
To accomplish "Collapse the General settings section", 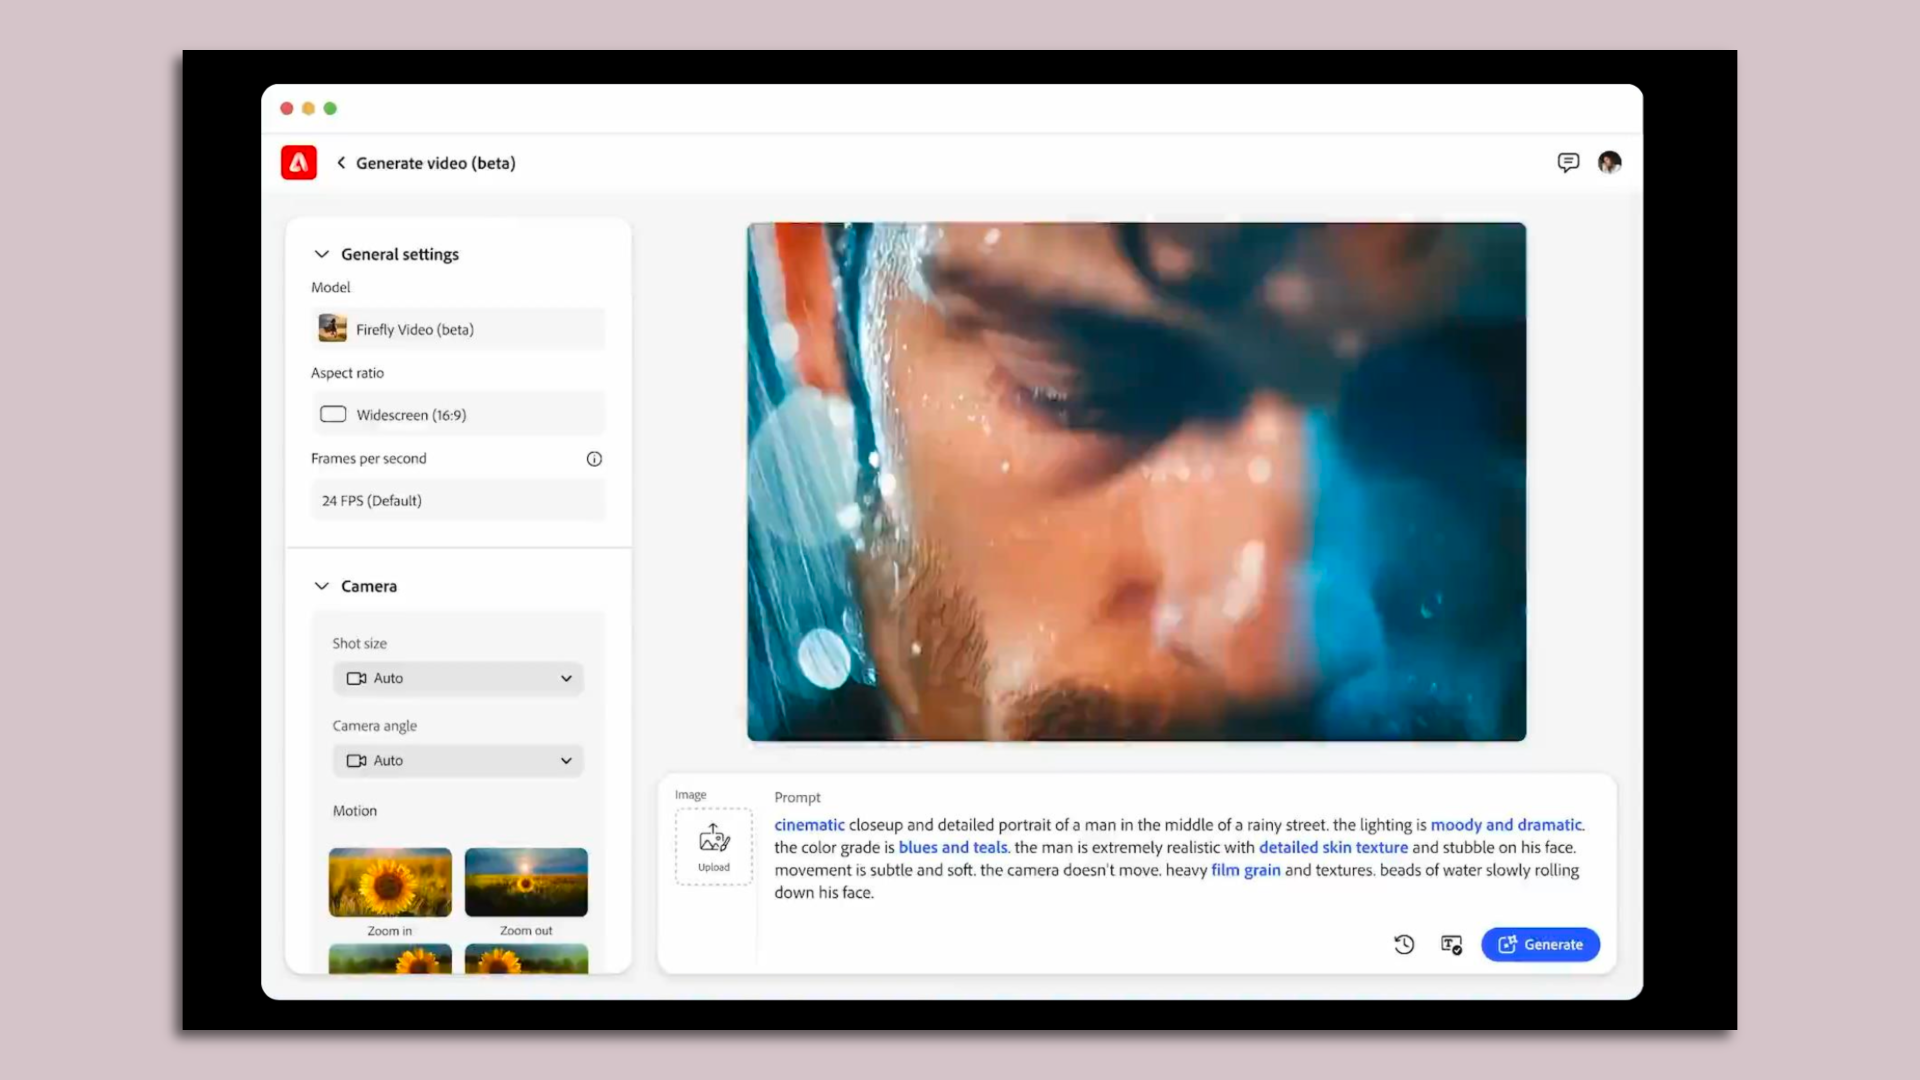I will (x=321, y=253).
